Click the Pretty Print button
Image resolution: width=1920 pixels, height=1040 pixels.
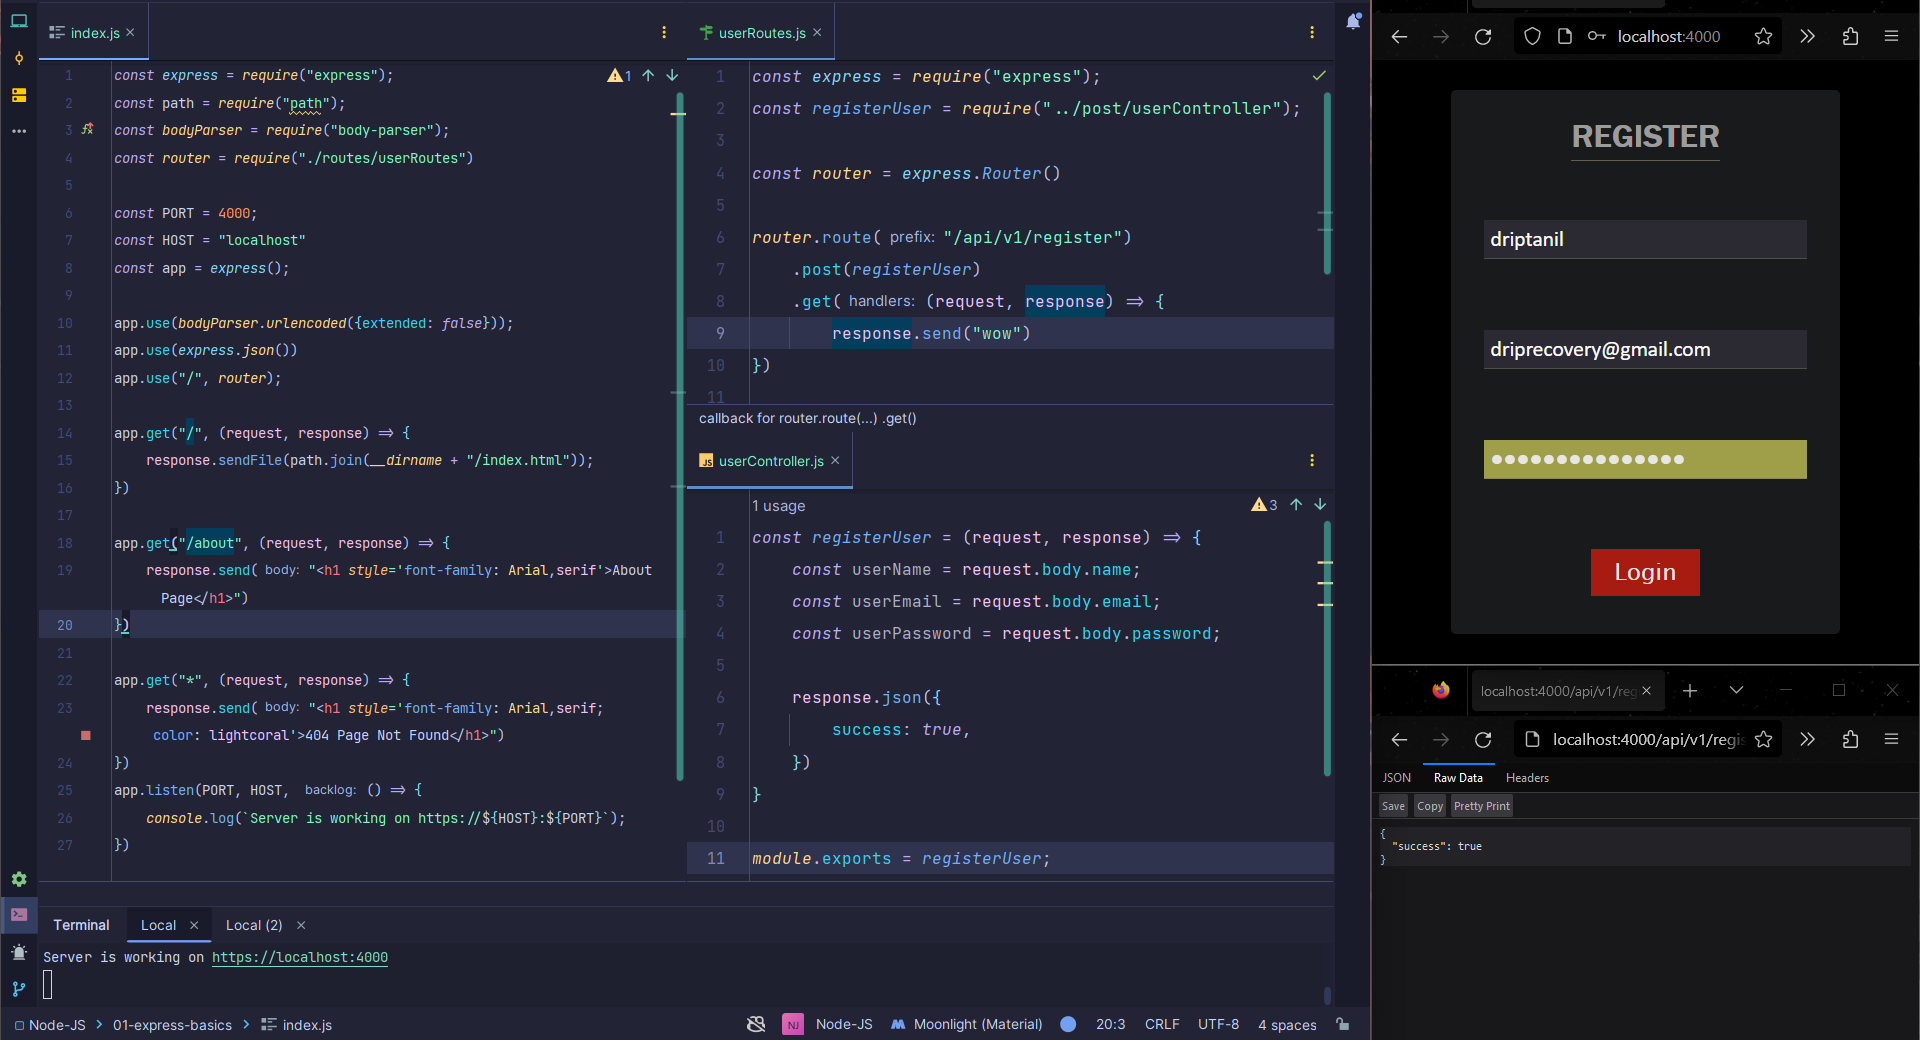point(1481,806)
